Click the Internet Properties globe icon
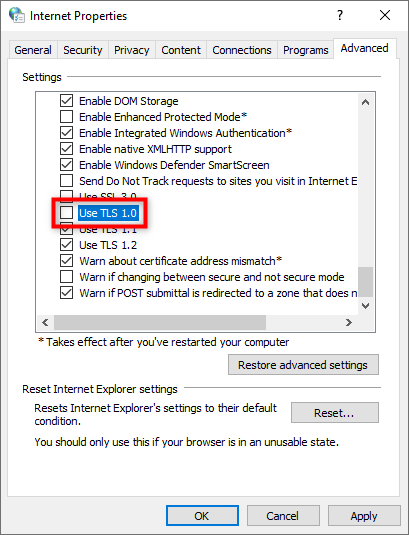 click(x=16, y=15)
